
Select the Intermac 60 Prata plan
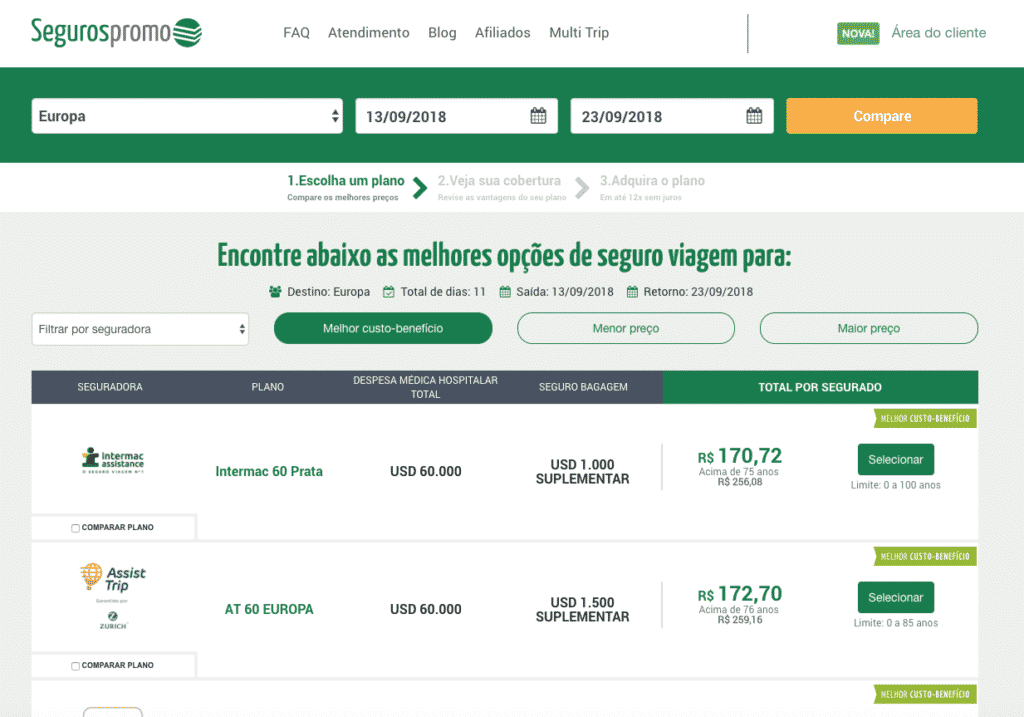pos(895,459)
